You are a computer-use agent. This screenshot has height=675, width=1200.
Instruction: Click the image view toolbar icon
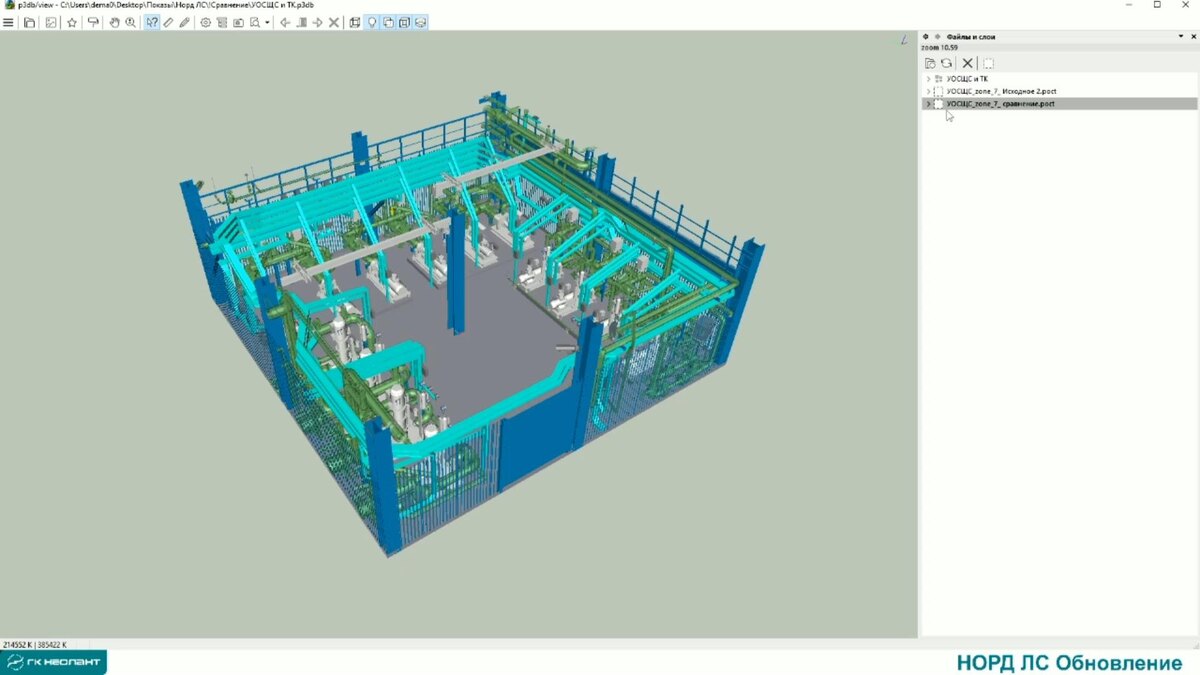[x=50, y=22]
